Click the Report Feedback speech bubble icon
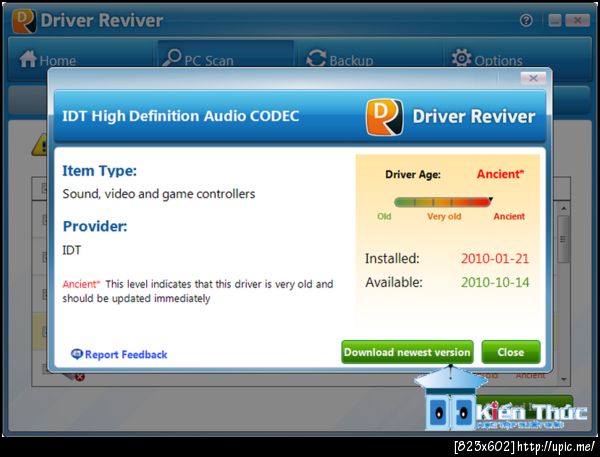The image size is (600, 457). tap(77, 354)
